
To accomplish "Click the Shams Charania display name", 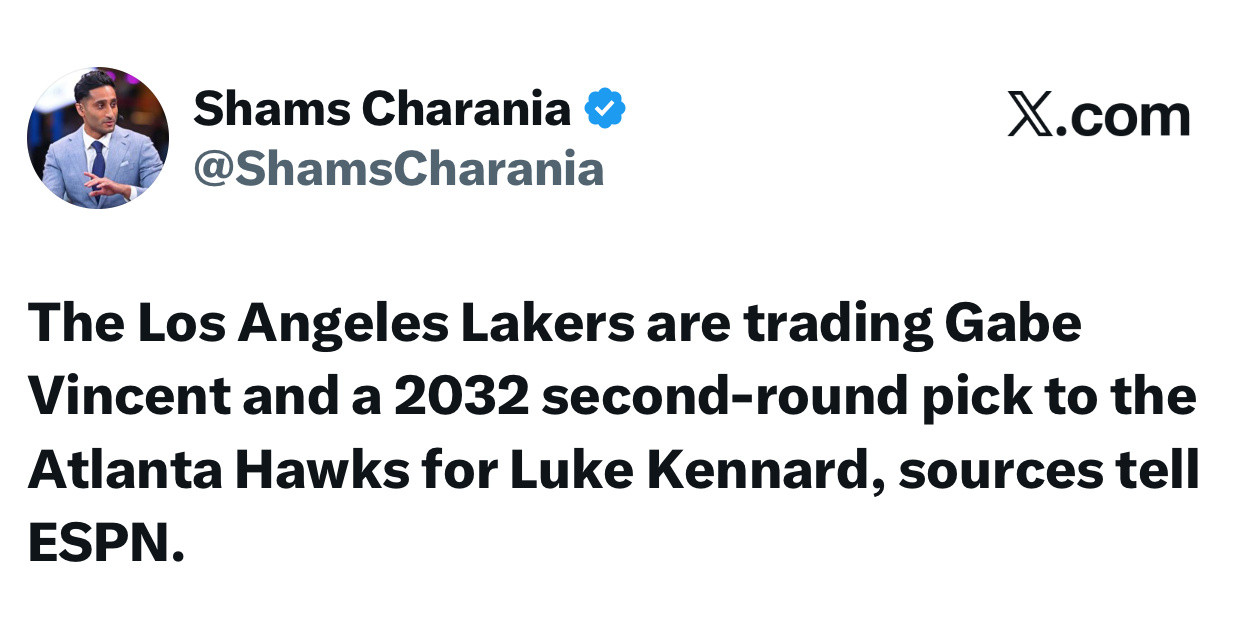I will (381, 108).
